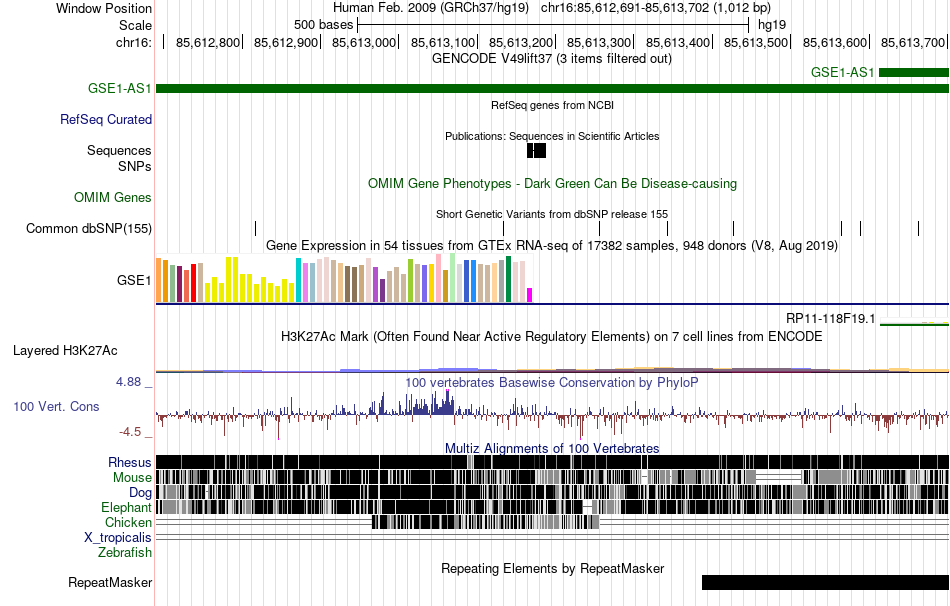Click the RepeatMasker track label
The image size is (950, 606).
[x=110, y=582]
